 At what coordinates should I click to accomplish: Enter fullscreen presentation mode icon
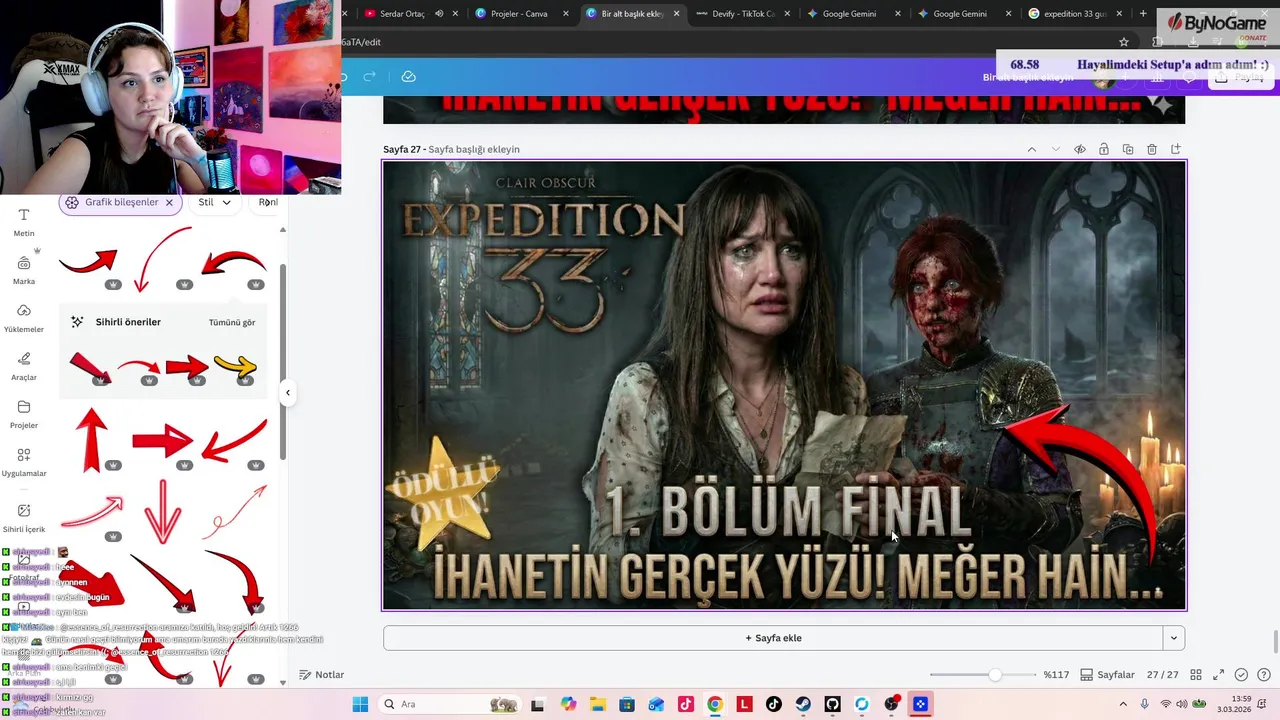(x=1219, y=675)
